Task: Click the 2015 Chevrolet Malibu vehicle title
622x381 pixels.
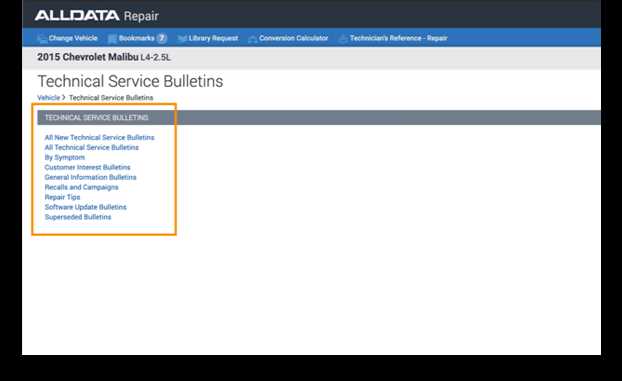Action: (x=88, y=57)
